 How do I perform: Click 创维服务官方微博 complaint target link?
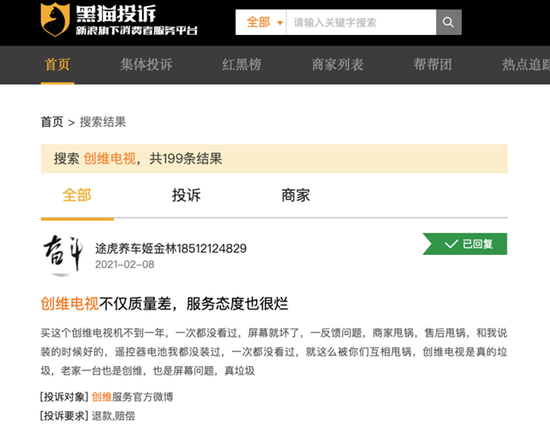[132, 397]
